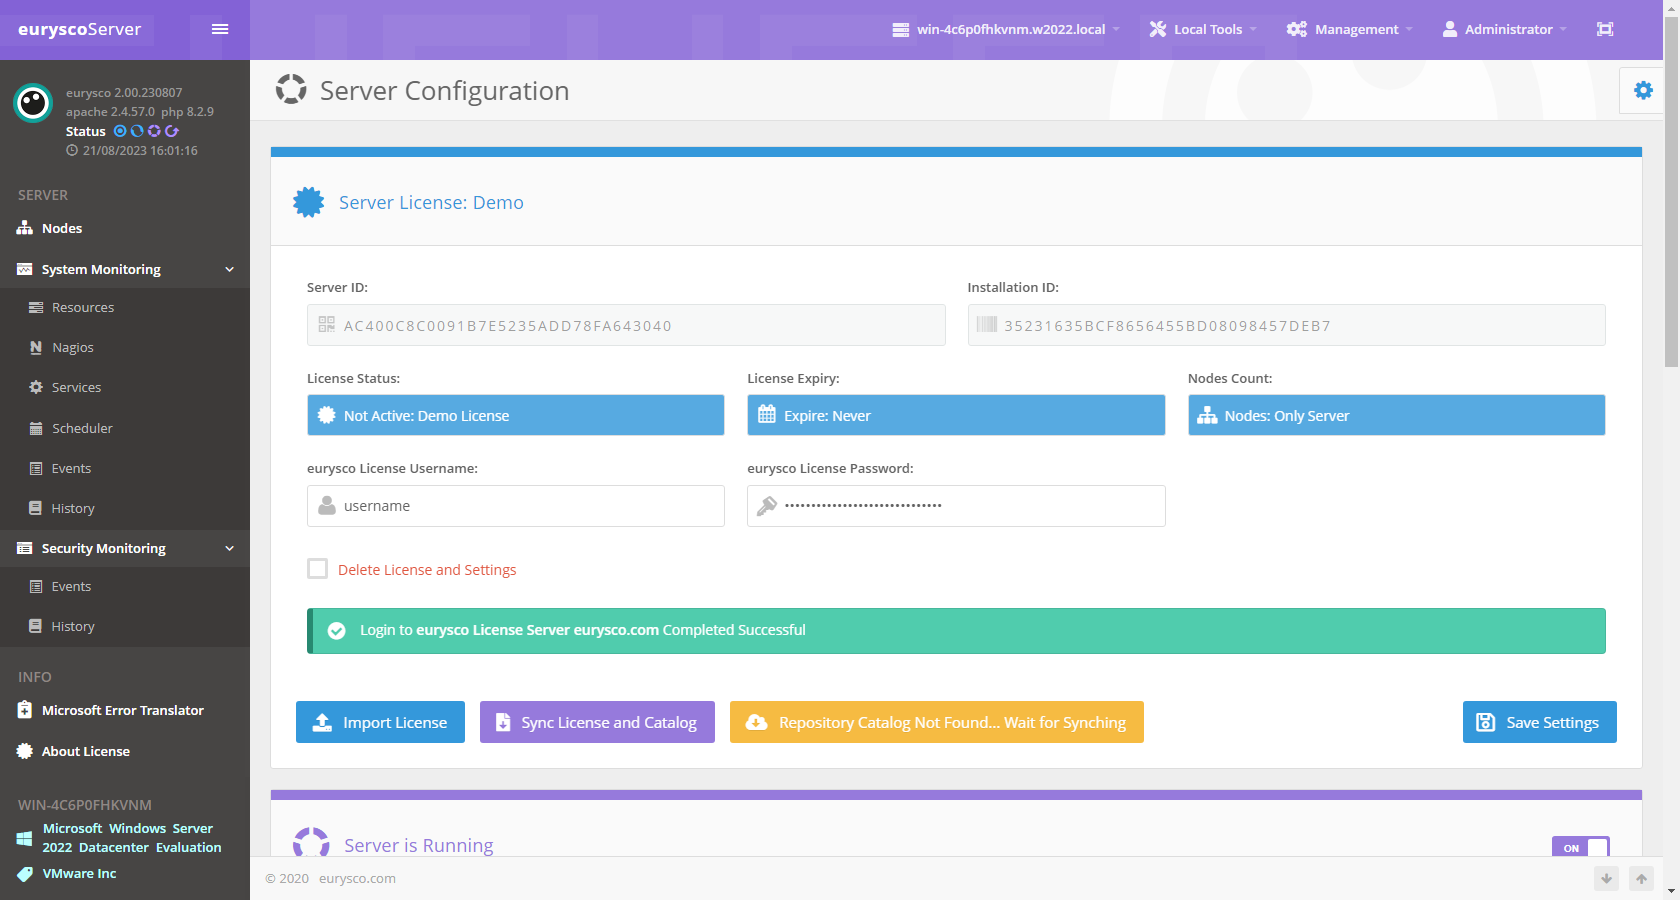Click the key icon in password field
The height and width of the screenshot is (900, 1680).
767,506
